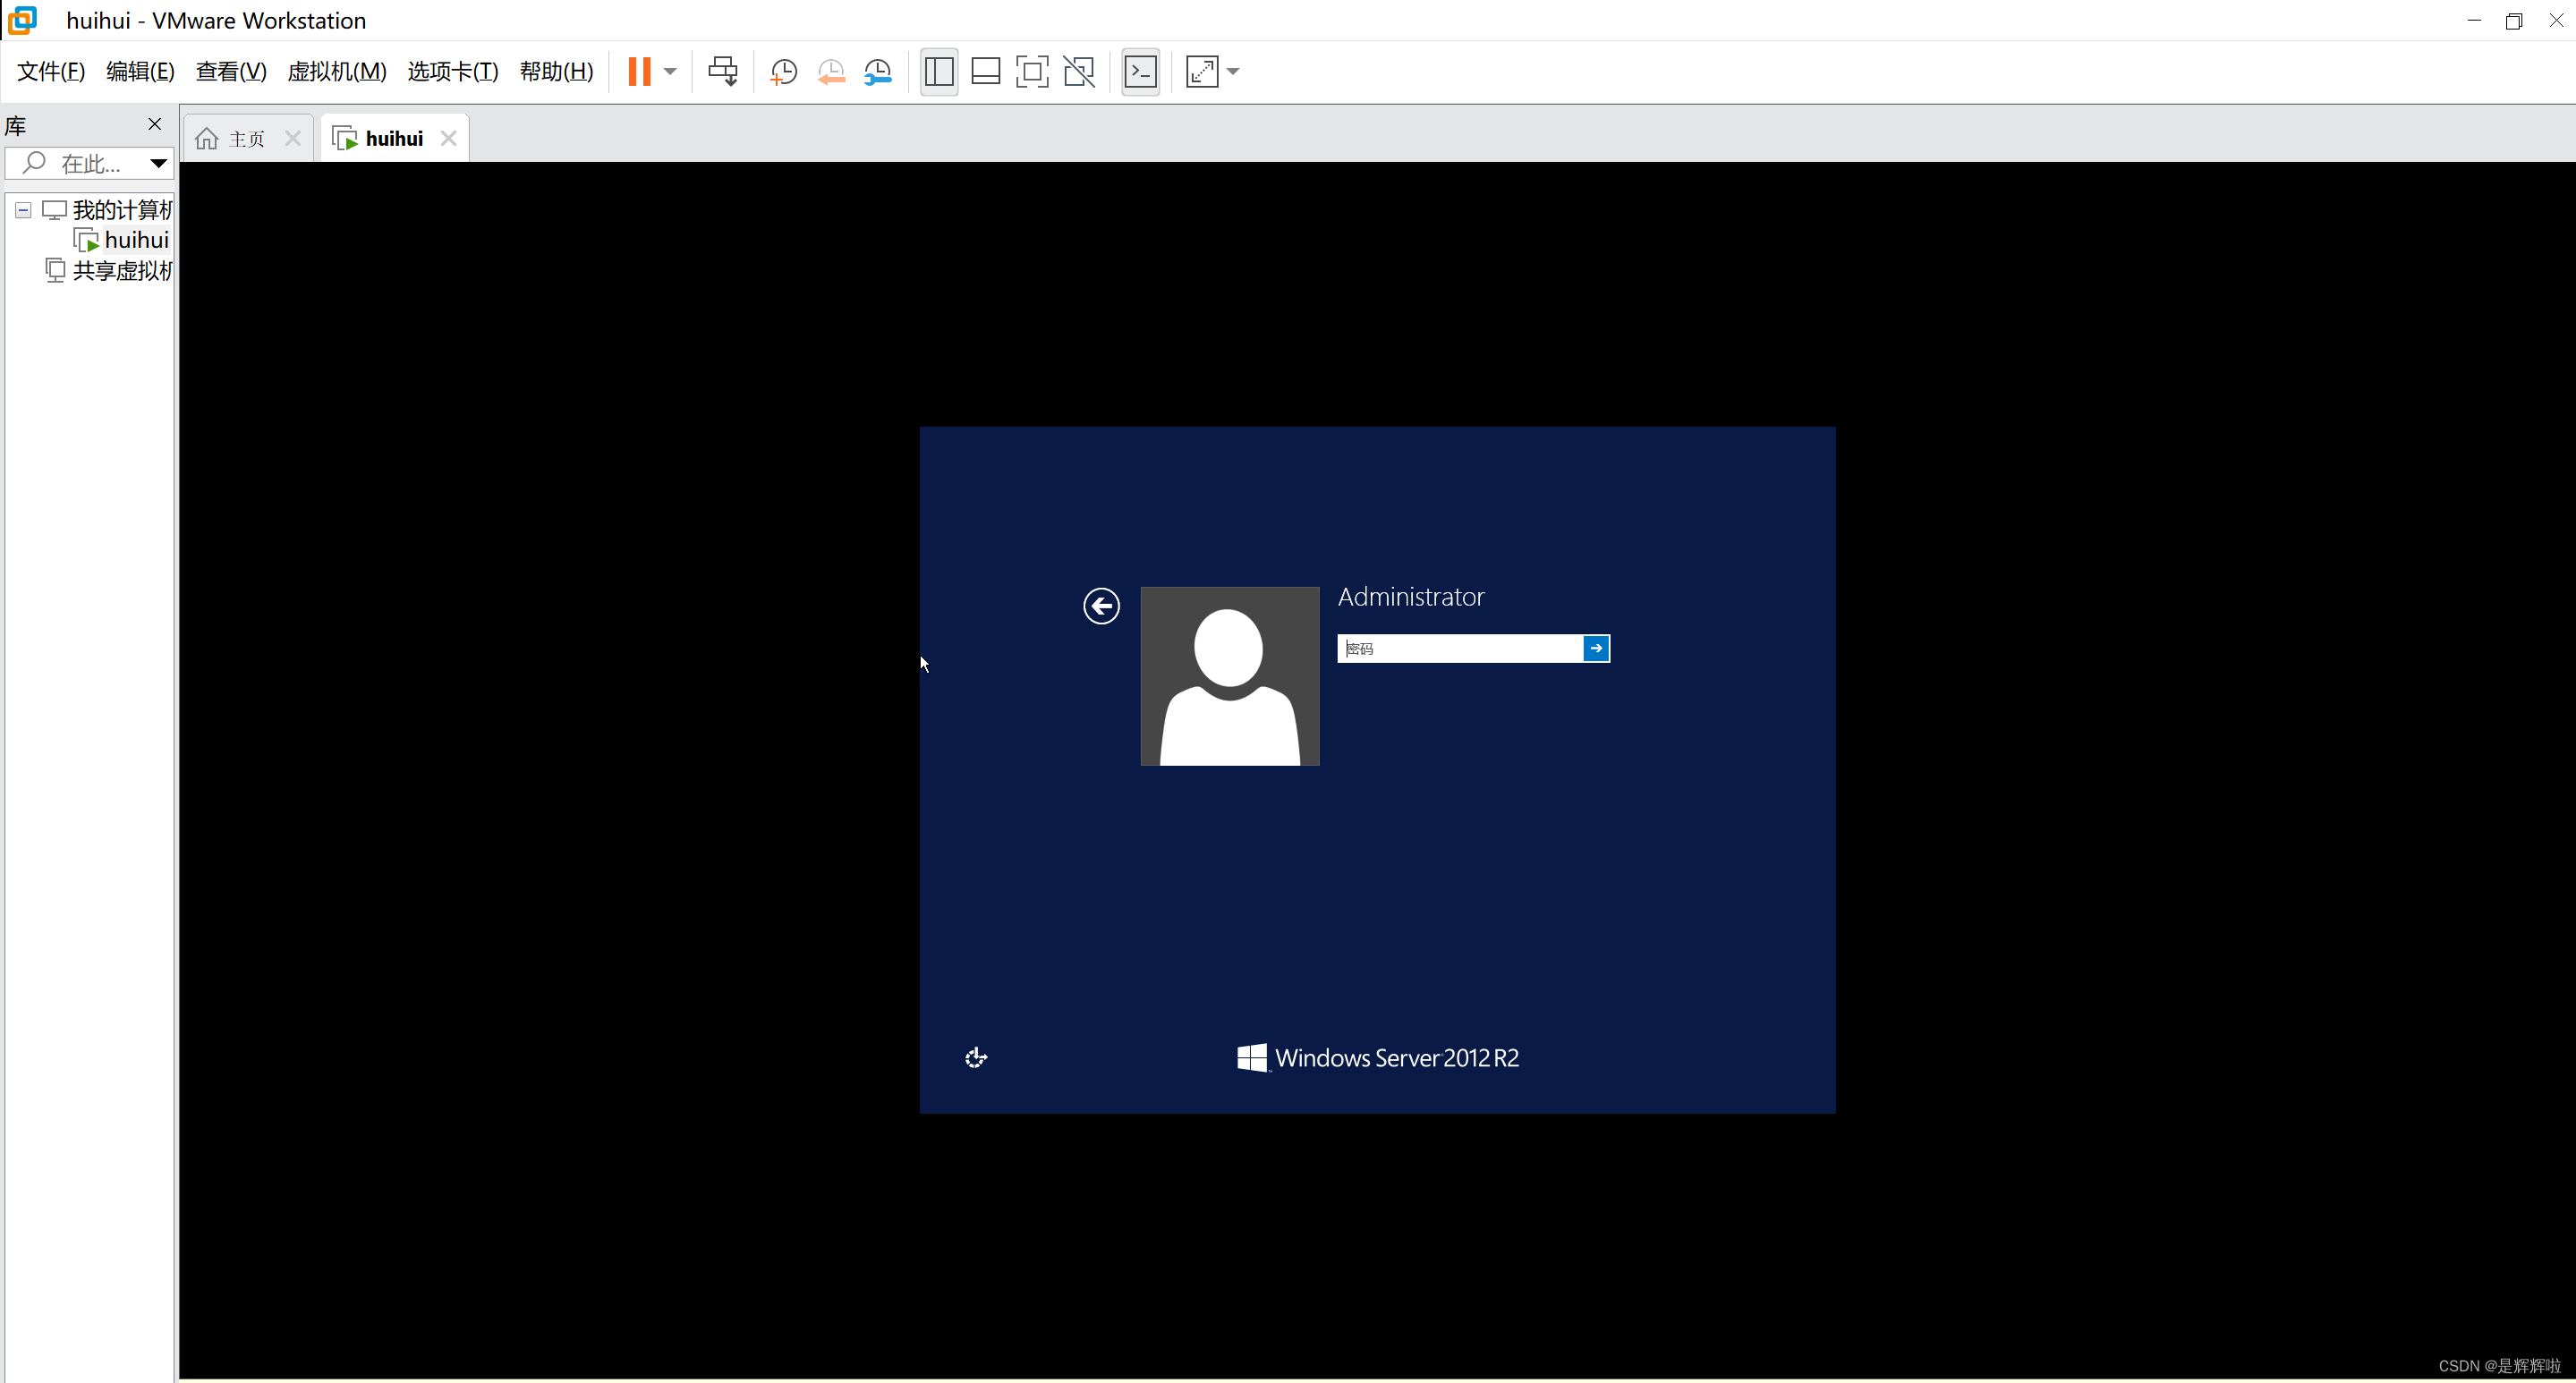Submit password with the arrow button
Image resolution: width=2576 pixels, height=1383 pixels.
1596,648
